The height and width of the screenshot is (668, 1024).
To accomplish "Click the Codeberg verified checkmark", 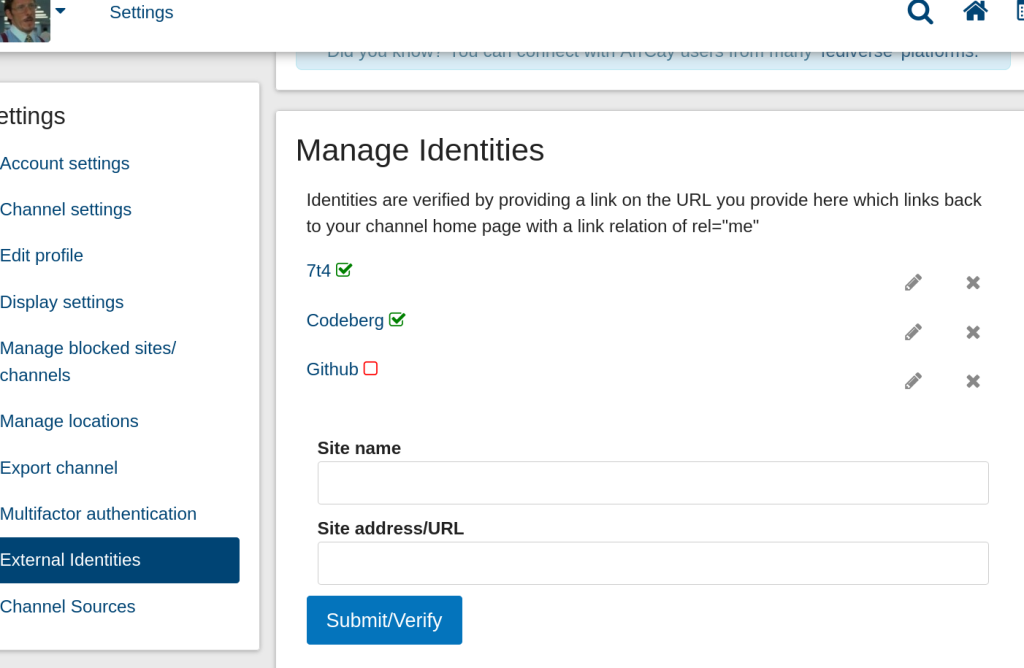I will click(x=397, y=319).
